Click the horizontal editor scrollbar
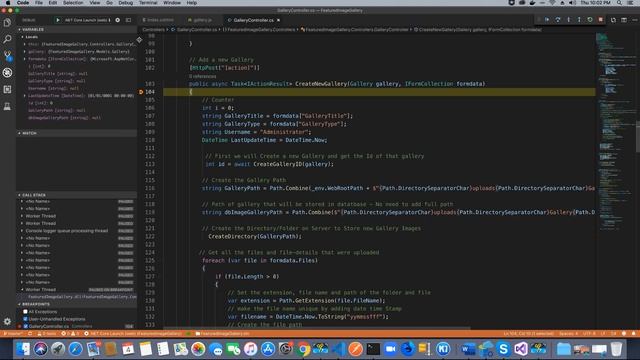This screenshot has width=640, height=360. [317, 327]
